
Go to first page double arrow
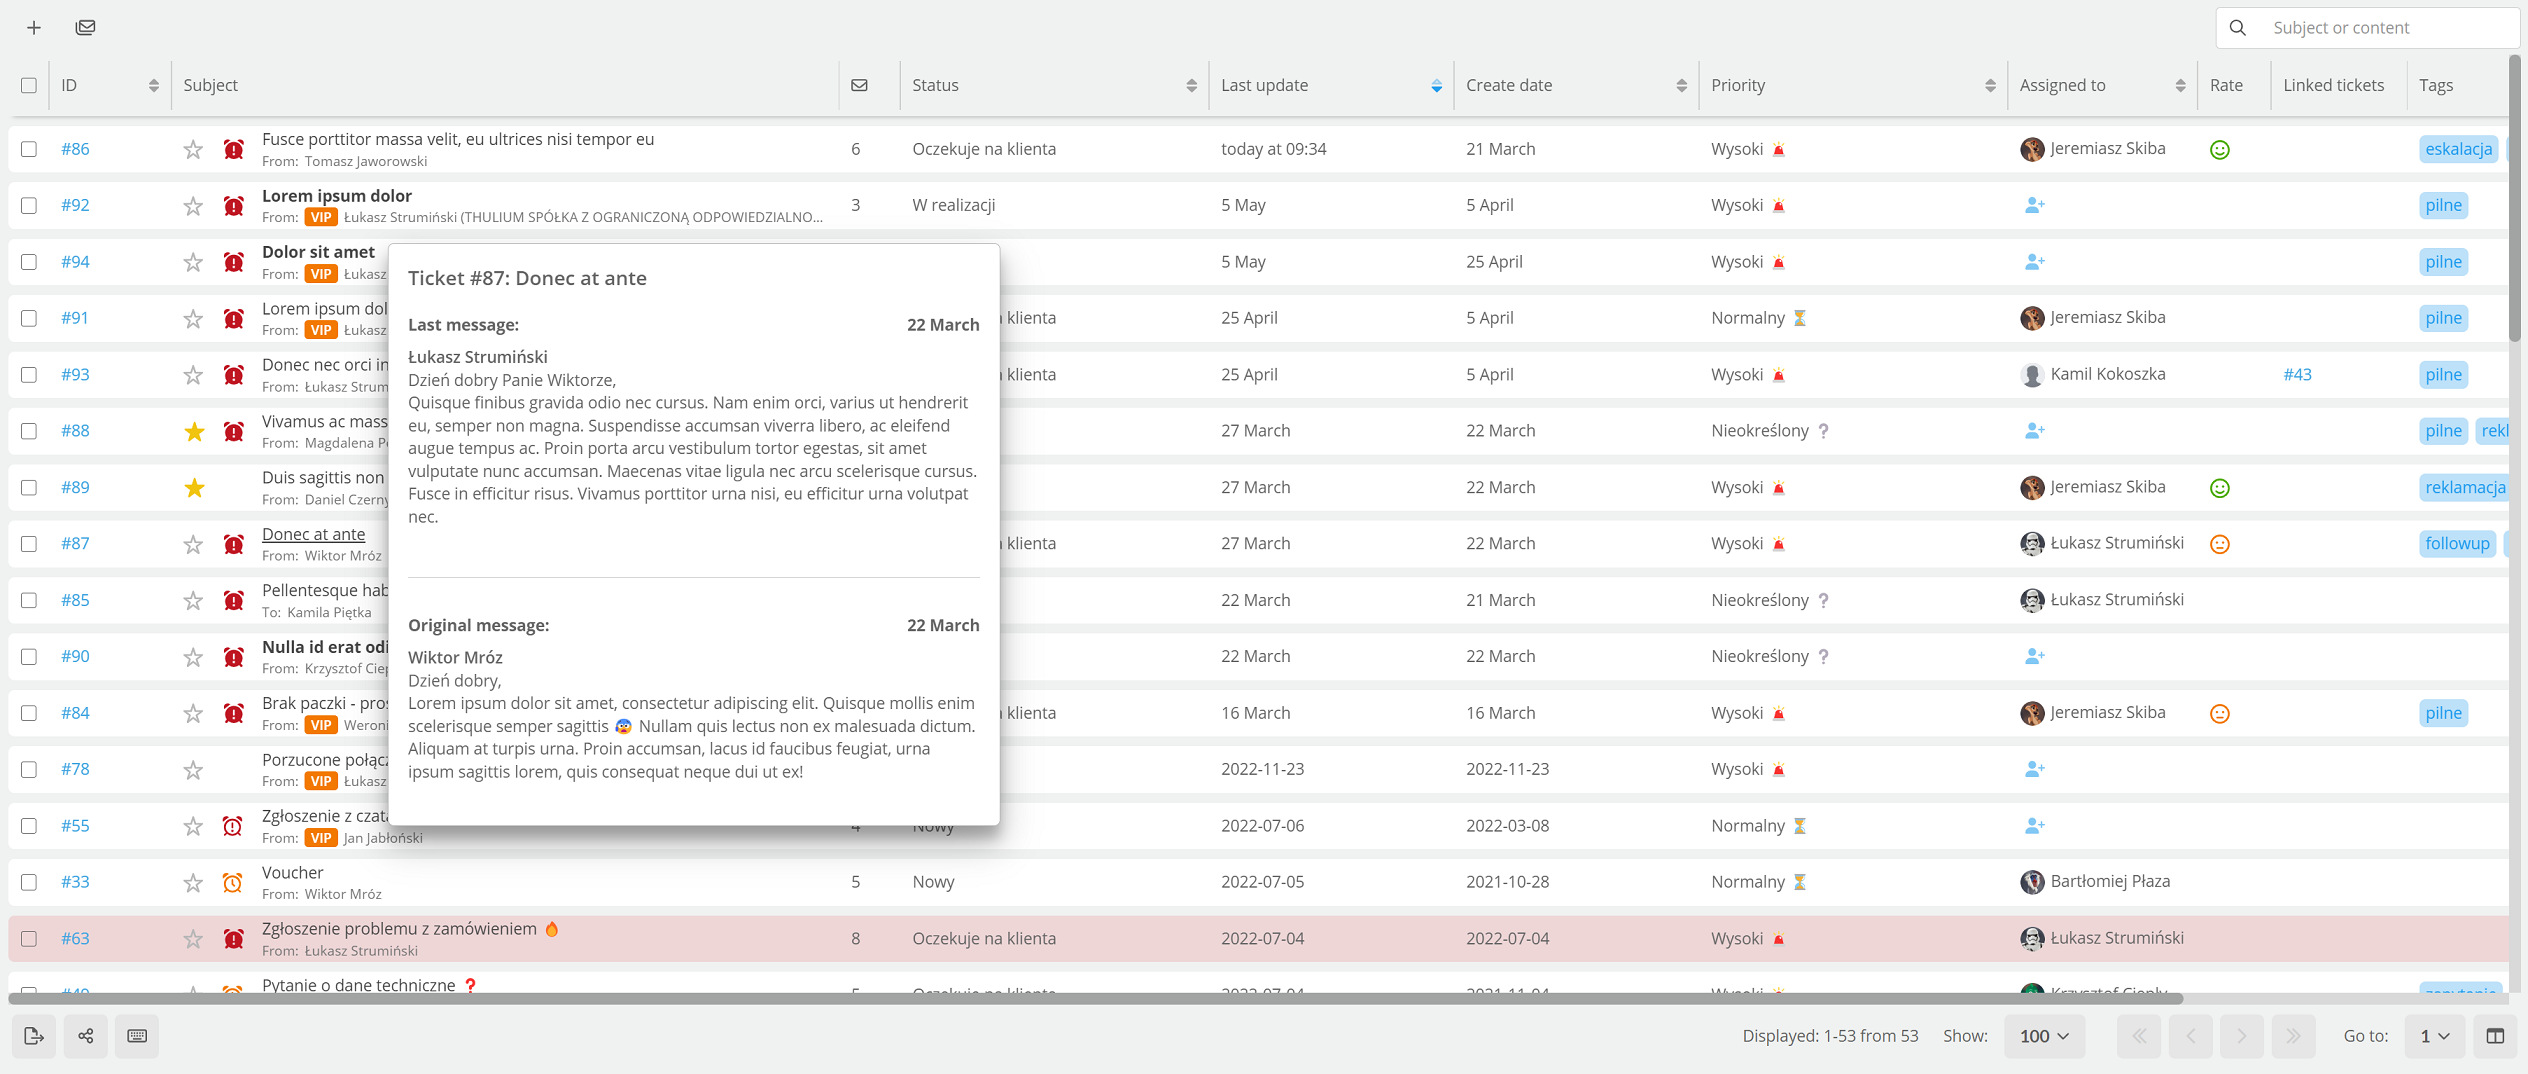pyautogui.click(x=2138, y=1036)
